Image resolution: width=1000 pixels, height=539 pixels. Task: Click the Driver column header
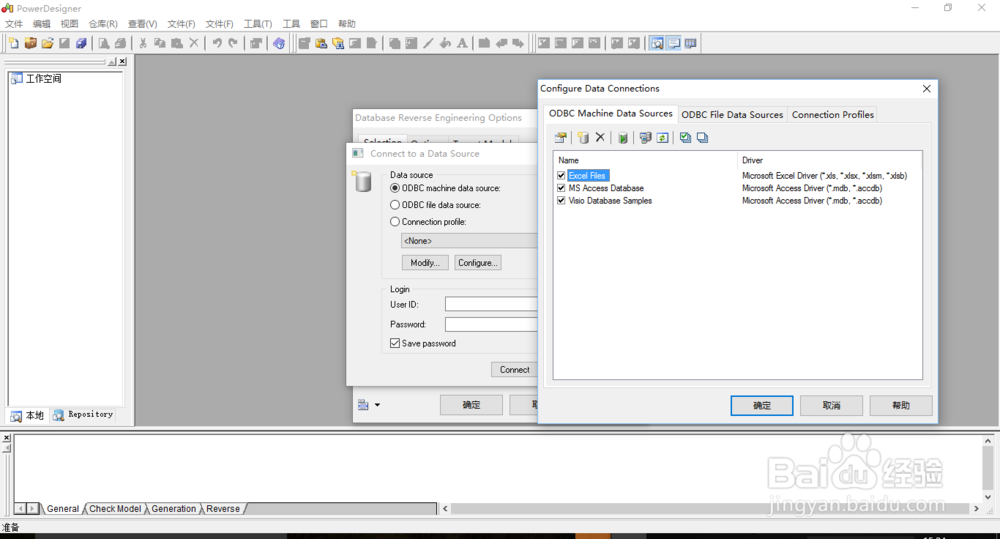tap(829, 160)
